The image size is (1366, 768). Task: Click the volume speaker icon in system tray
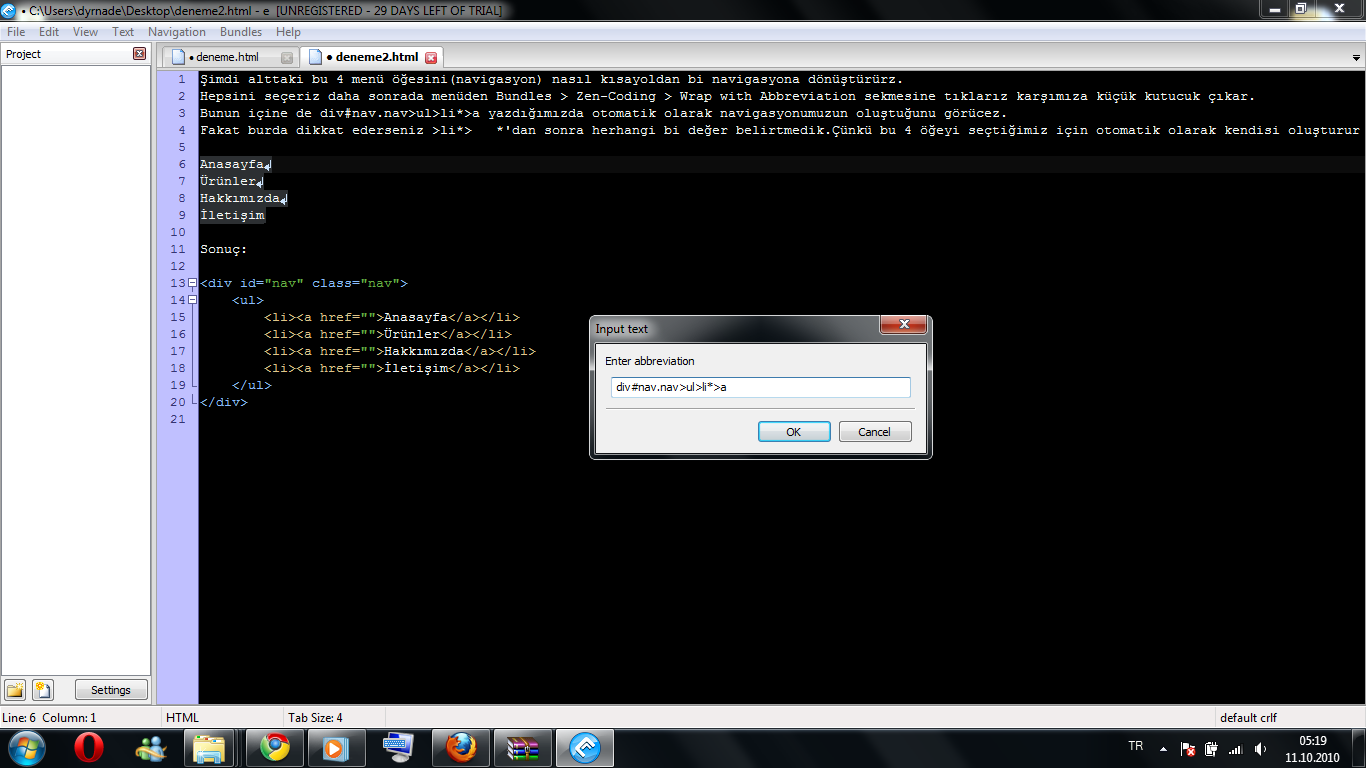point(1260,748)
